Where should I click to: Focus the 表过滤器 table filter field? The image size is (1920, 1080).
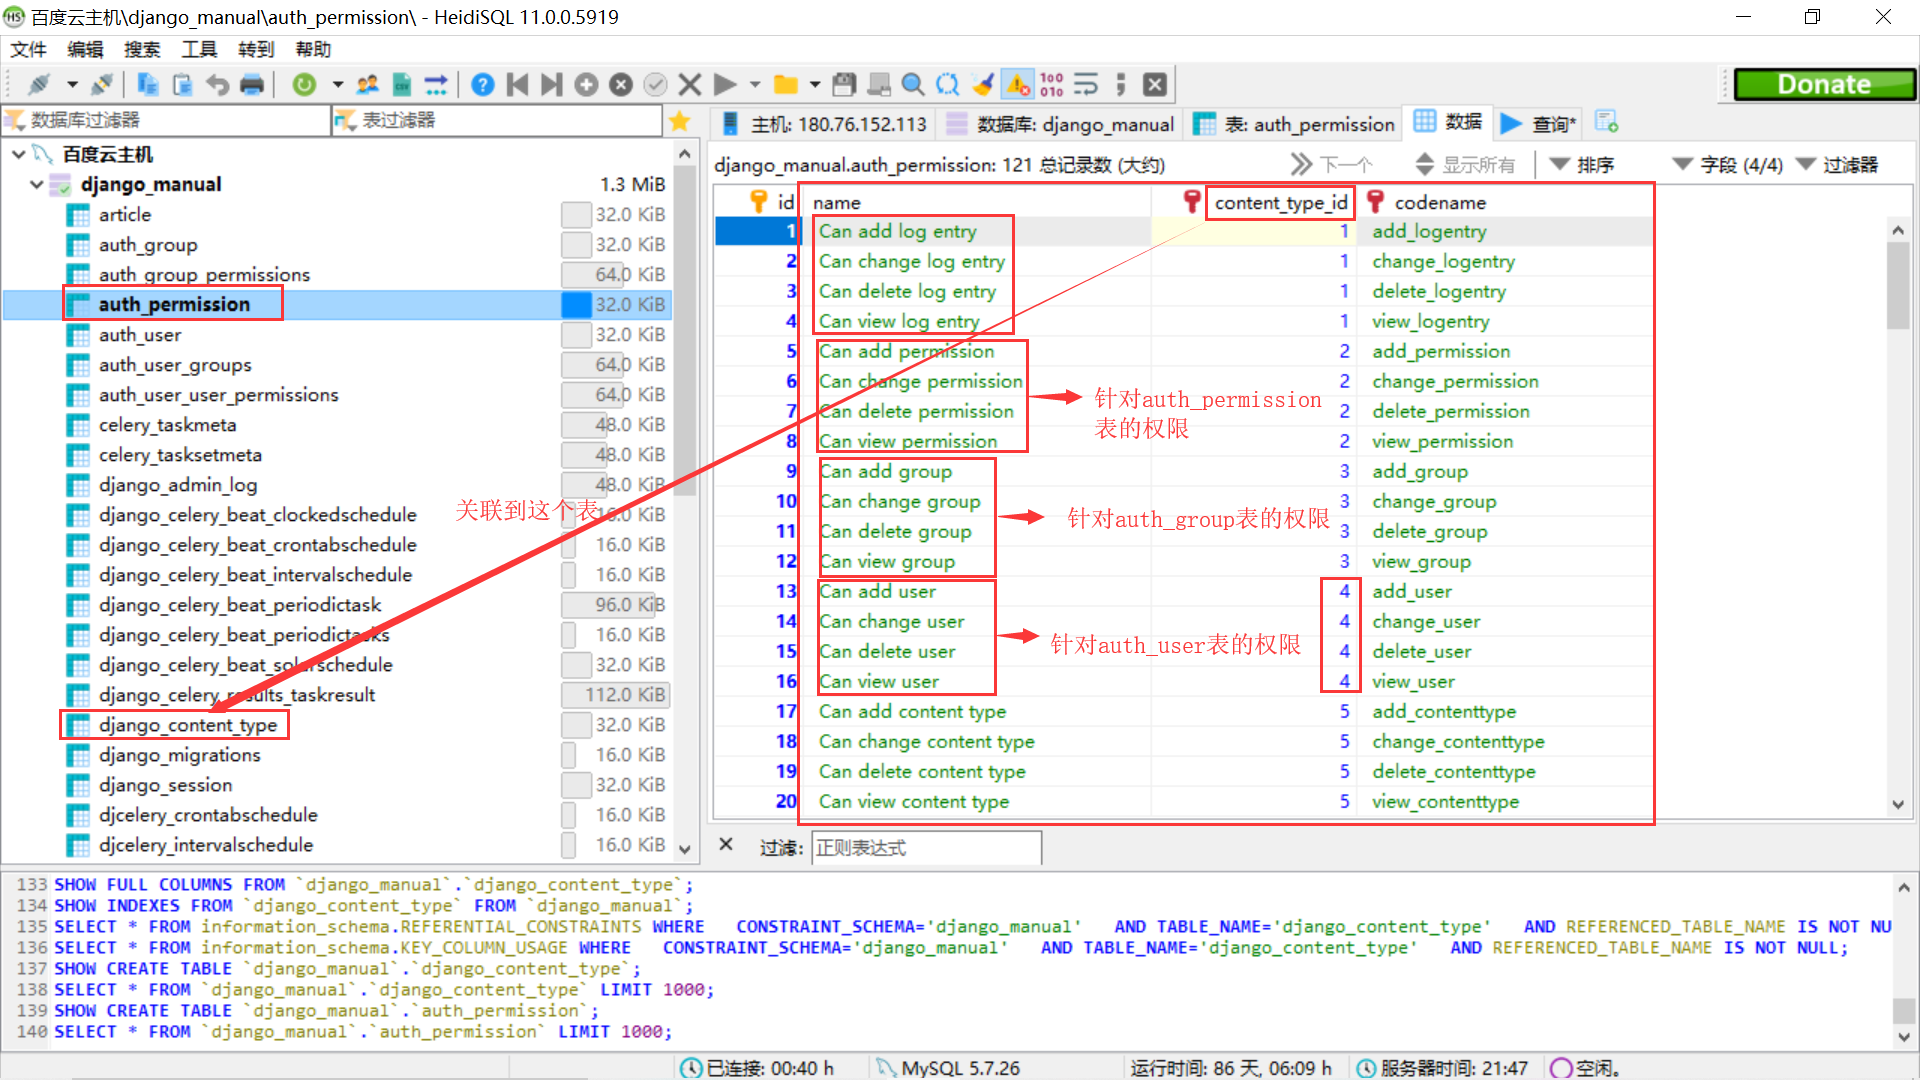[497, 120]
